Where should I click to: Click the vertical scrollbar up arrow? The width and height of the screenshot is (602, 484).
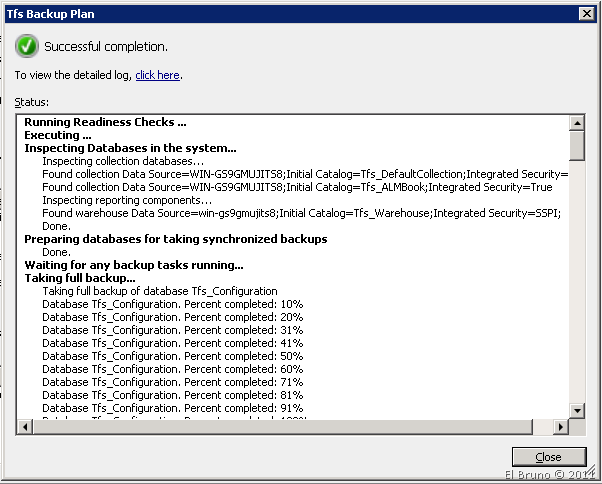(x=576, y=123)
